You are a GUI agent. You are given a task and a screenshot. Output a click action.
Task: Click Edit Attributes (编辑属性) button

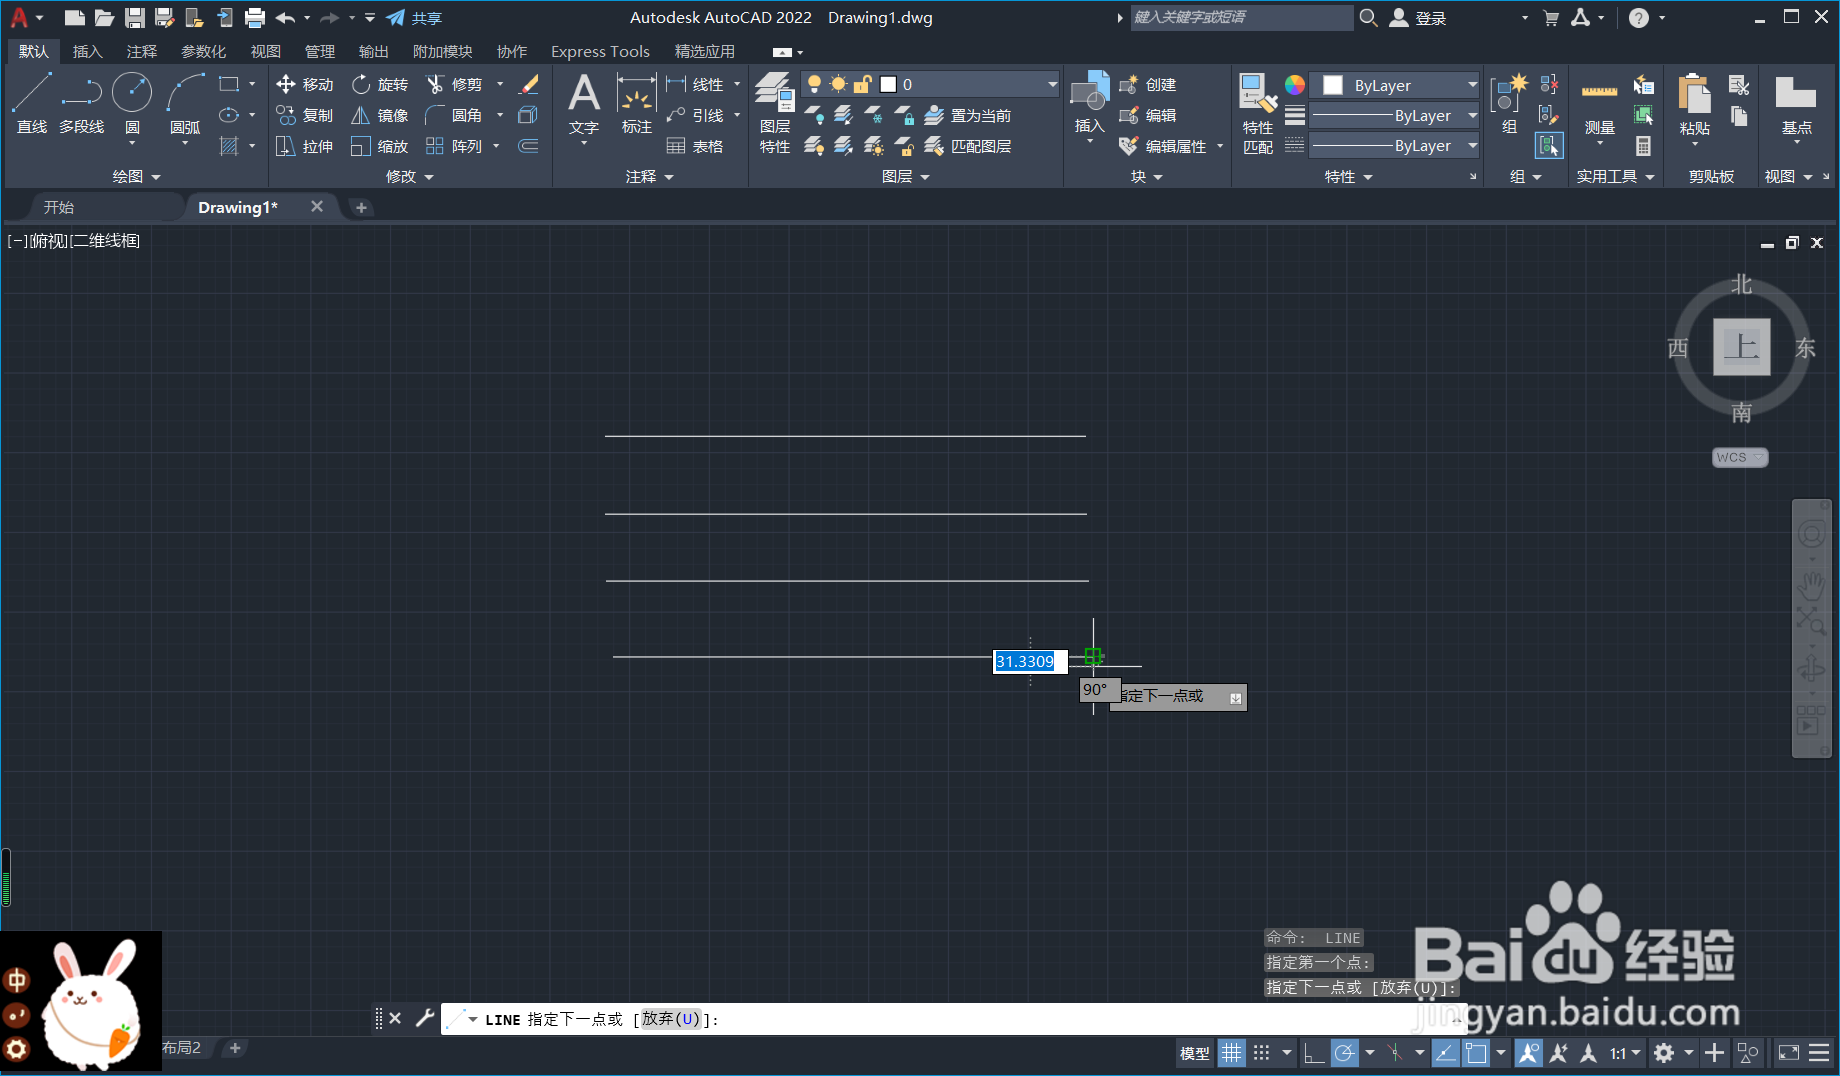coord(1165,147)
